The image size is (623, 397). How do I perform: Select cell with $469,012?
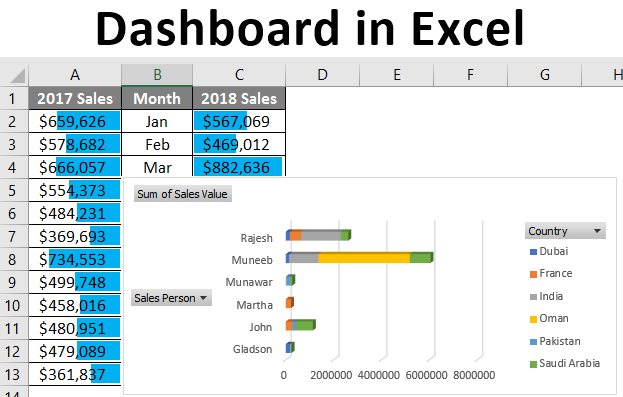(239, 144)
